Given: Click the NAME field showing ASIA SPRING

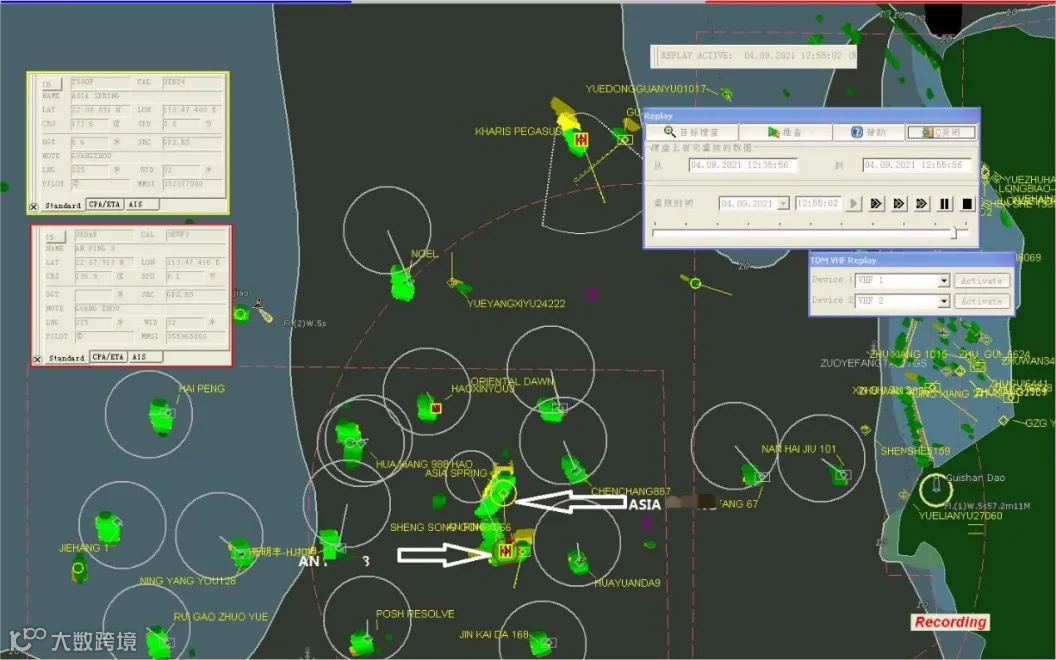Looking at the screenshot, I should 147,96.
